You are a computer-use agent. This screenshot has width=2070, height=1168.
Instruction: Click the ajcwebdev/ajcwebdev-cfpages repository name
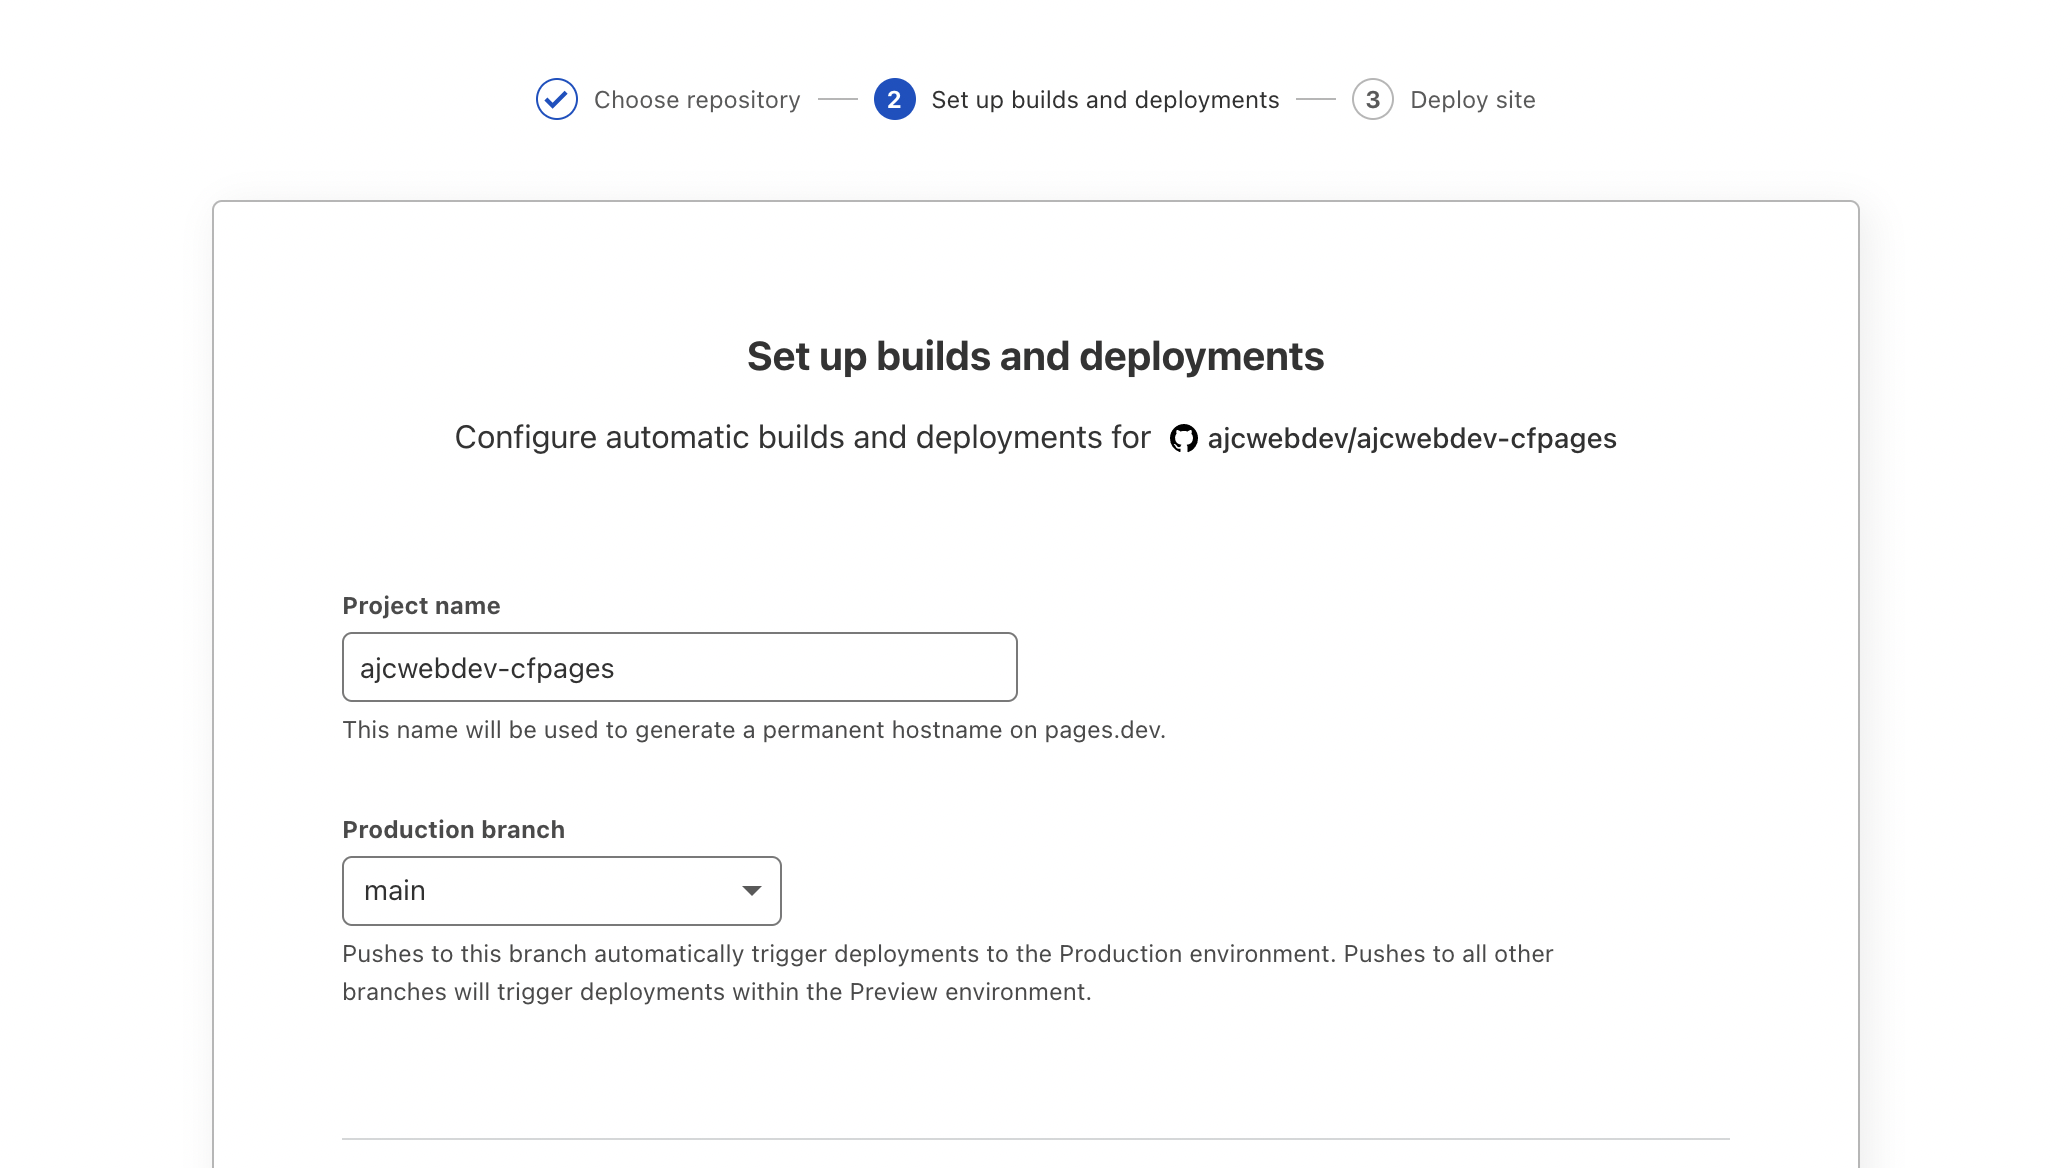[1411, 438]
